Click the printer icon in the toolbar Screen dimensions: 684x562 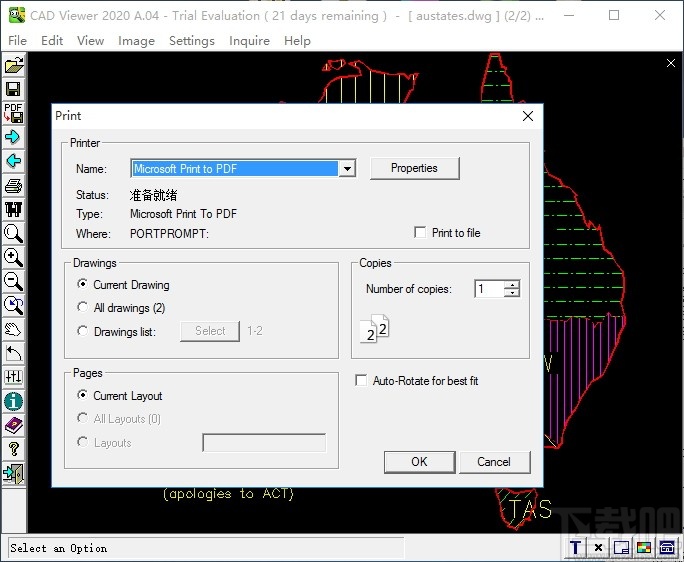(14, 185)
